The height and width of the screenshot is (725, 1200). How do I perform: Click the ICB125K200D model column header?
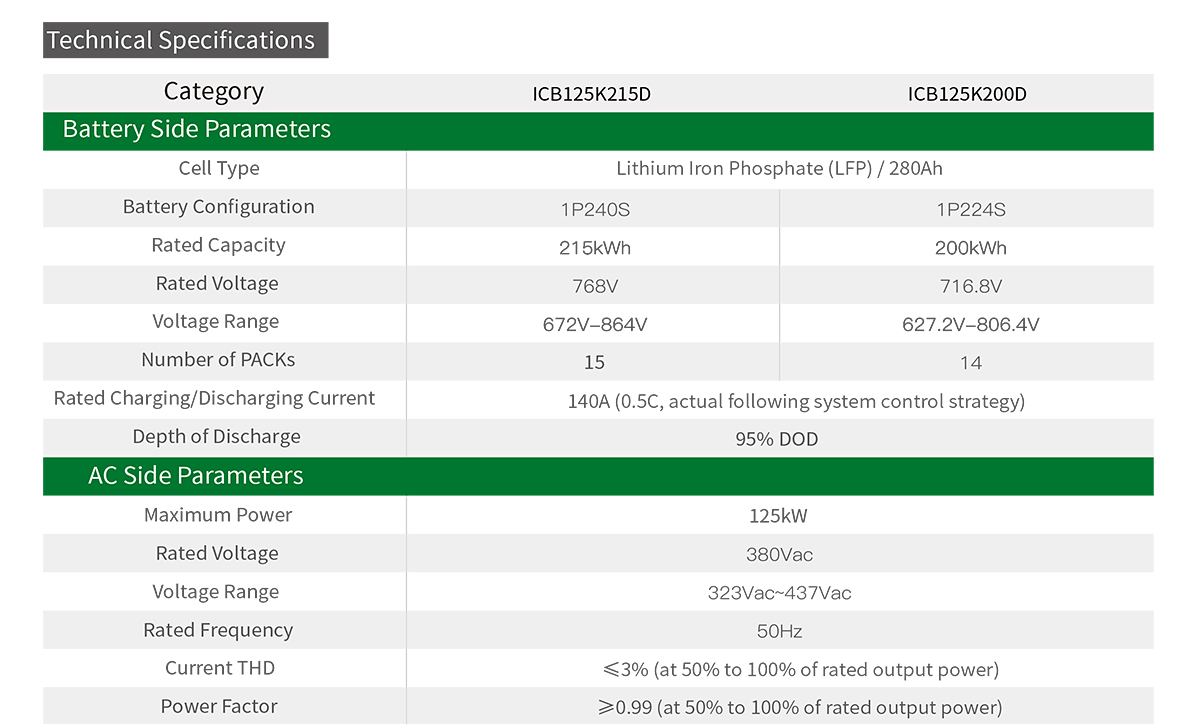967,95
